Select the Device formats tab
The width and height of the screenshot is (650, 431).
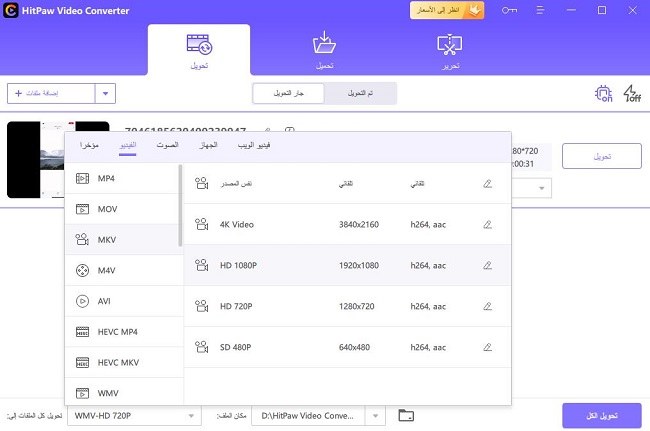coord(208,145)
